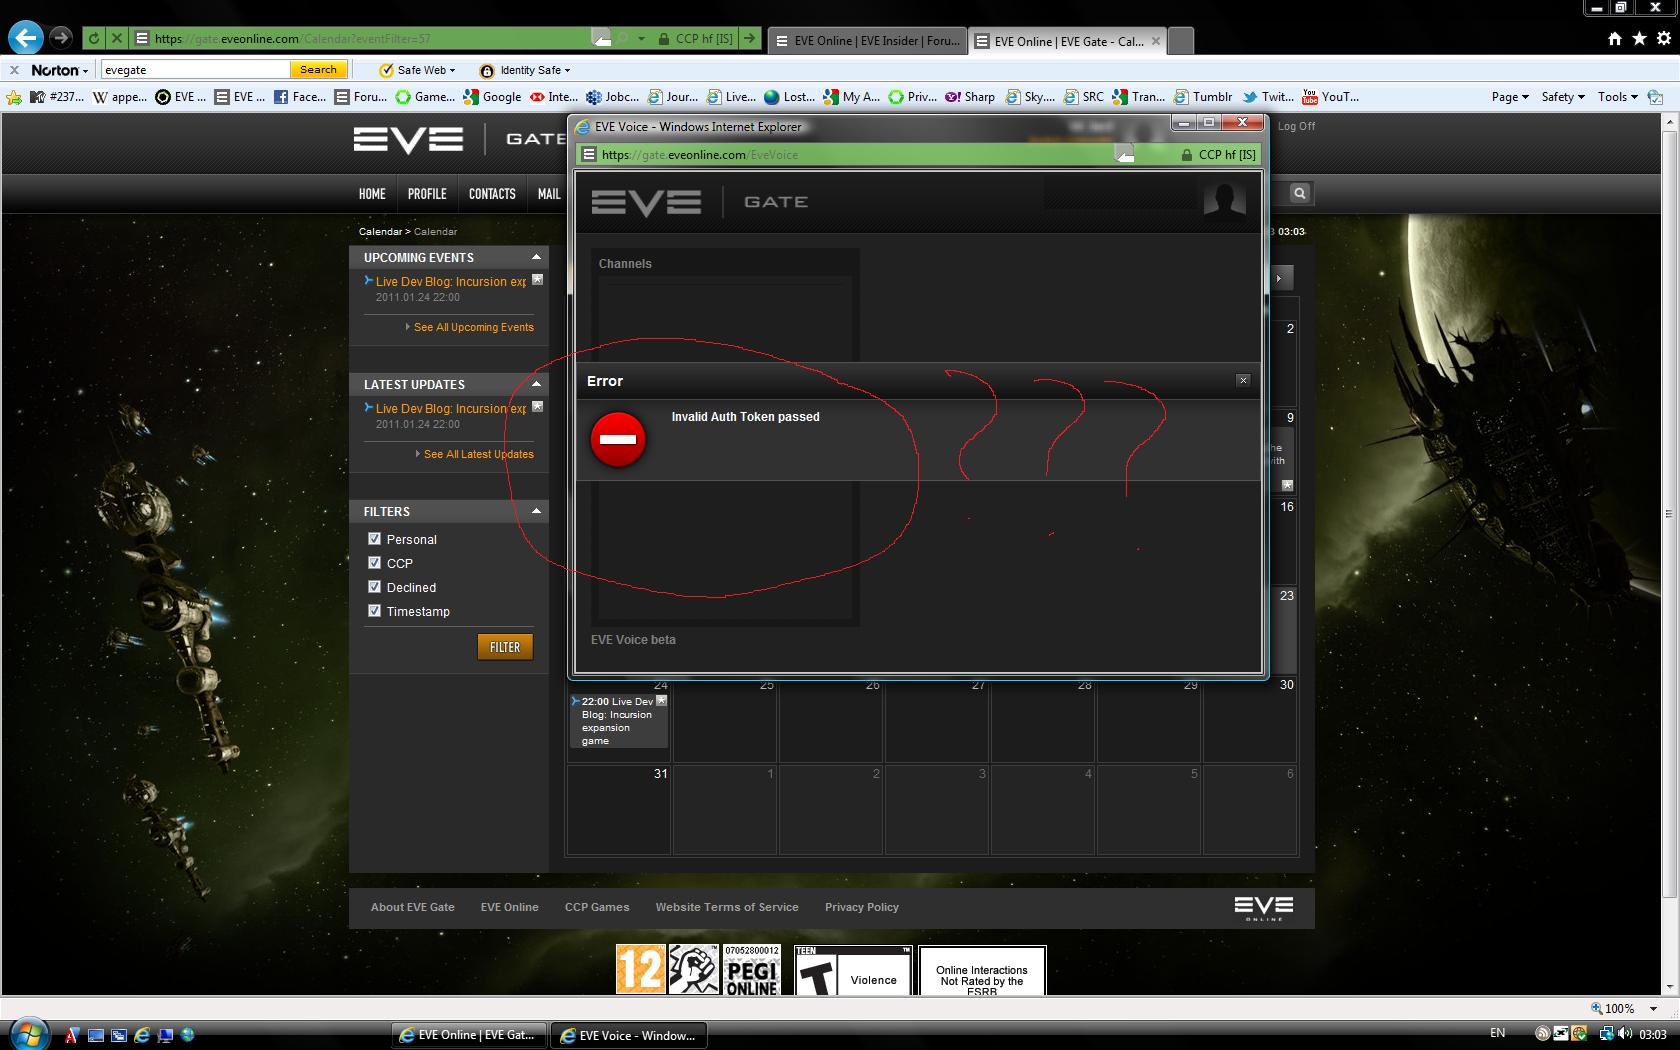This screenshot has width=1680, height=1050.
Task: Open the Privacy Policy footer link
Action: [862, 907]
